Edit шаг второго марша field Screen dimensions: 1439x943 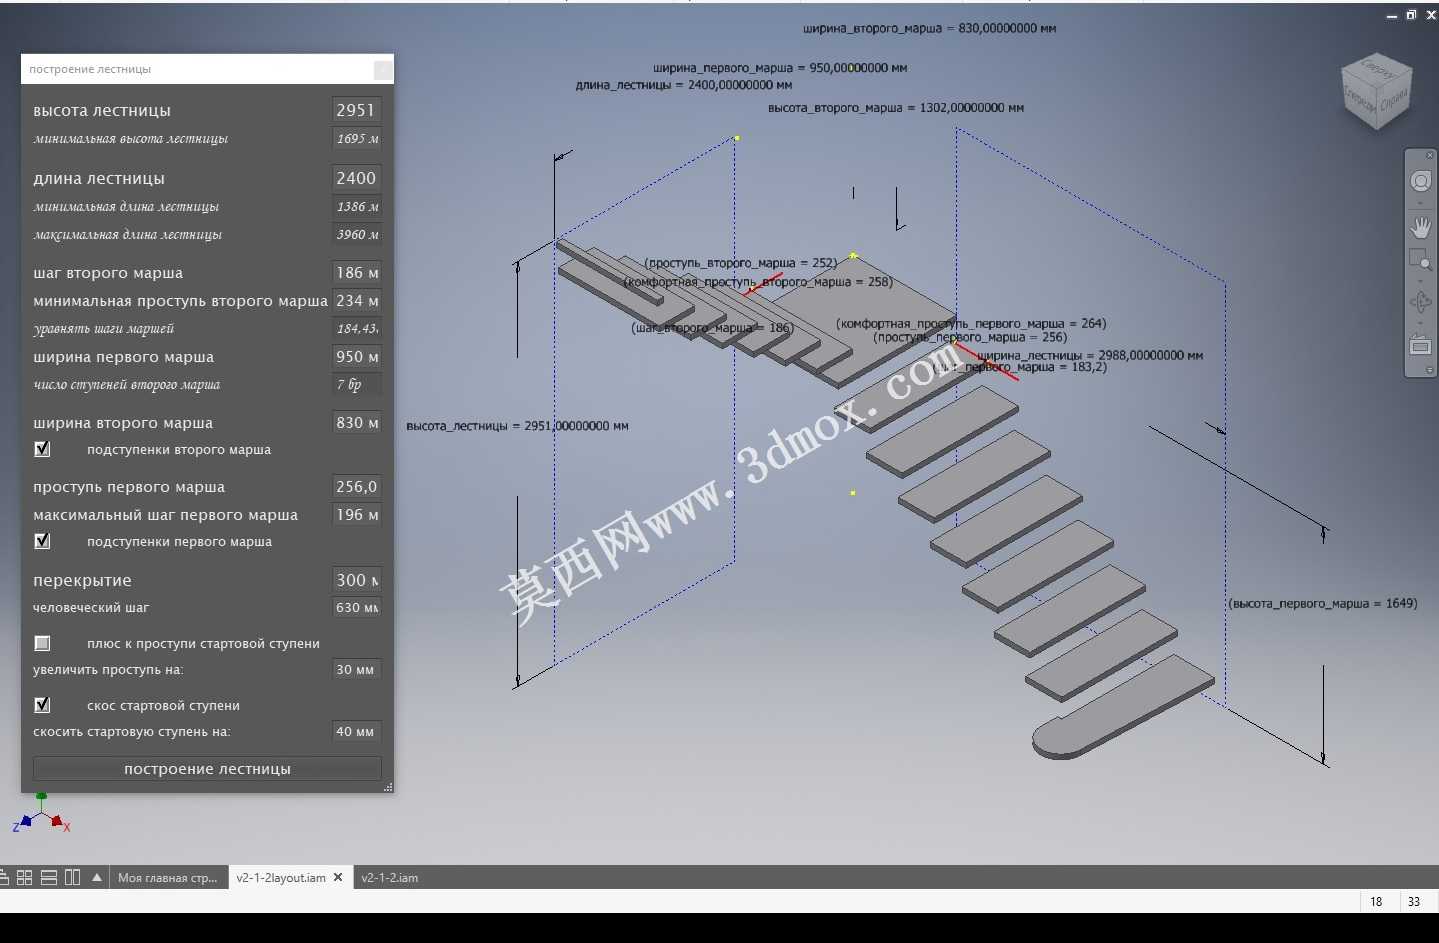click(x=356, y=272)
